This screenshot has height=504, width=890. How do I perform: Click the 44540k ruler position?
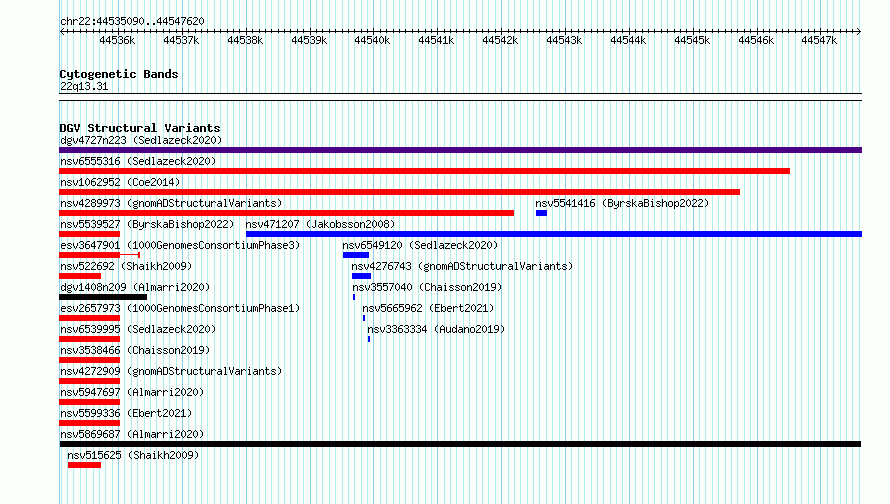pyautogui.click(x=372, y=40)
